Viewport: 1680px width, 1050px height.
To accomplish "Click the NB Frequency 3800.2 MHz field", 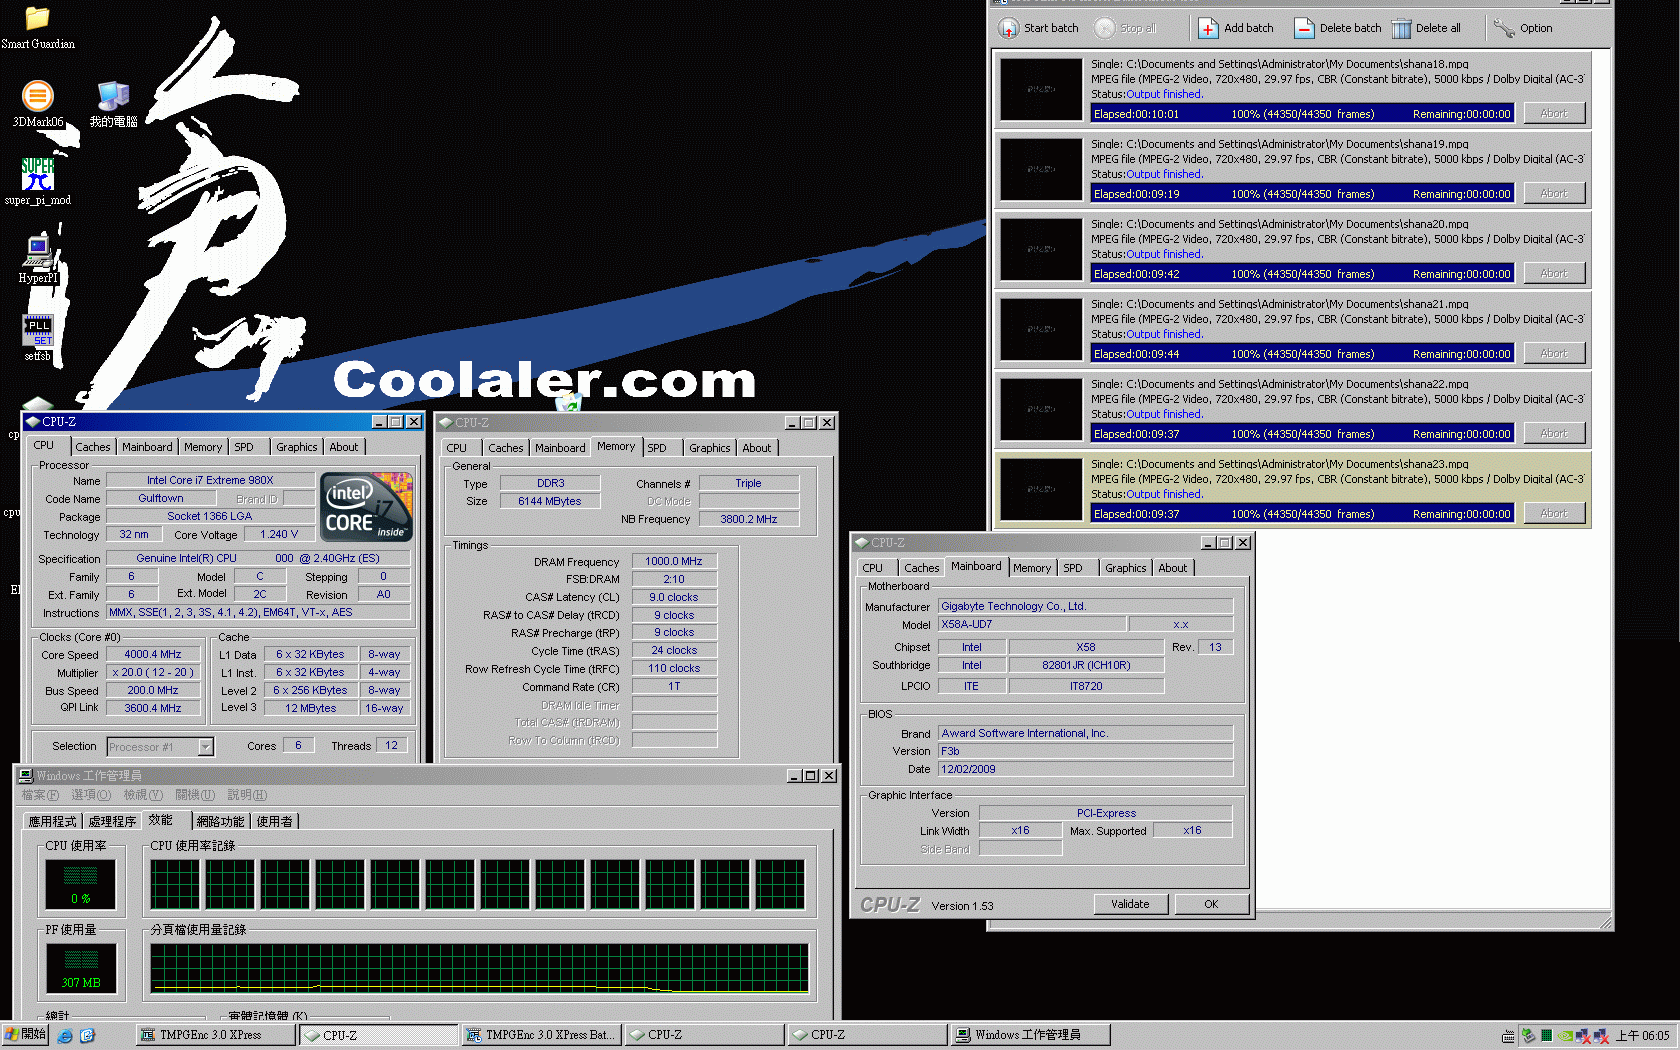I will point(748,519).
